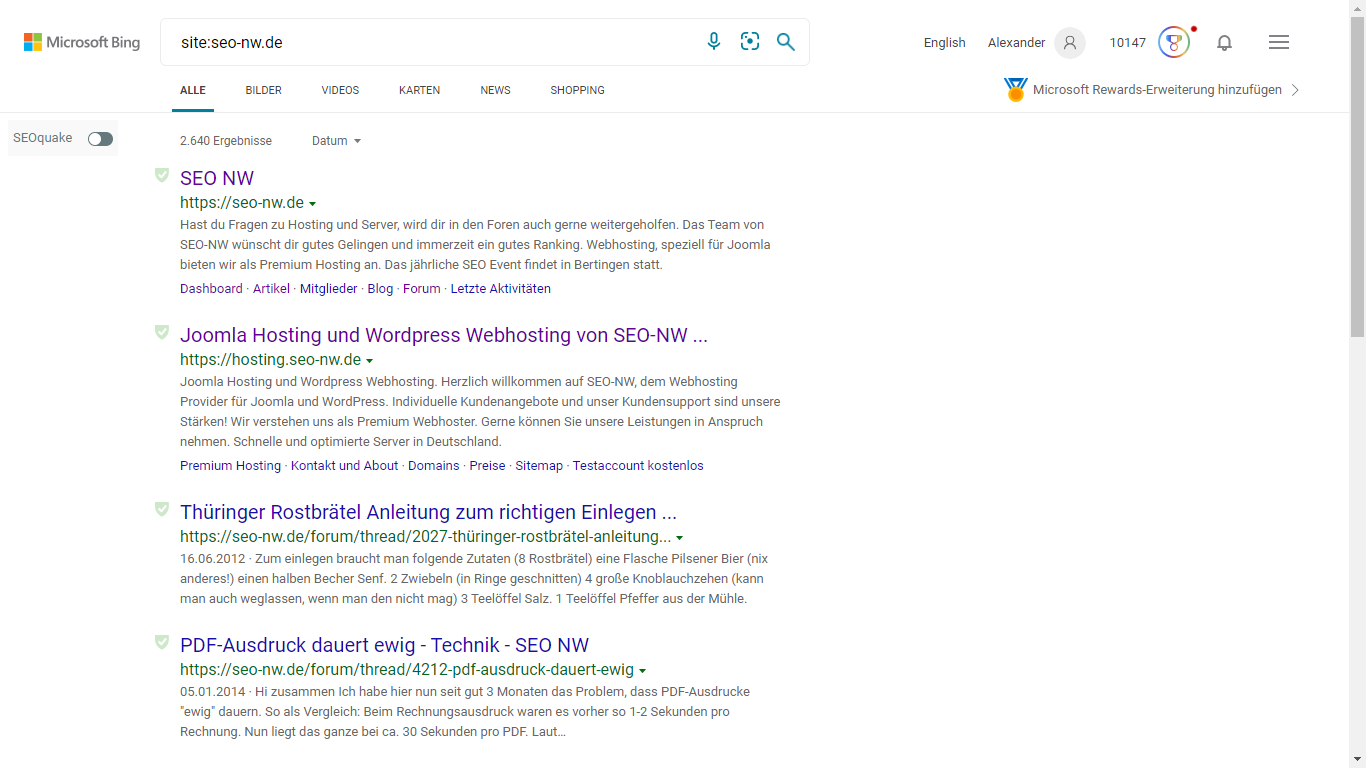Open the Datum filter dropdown
Screen dimensions: 1366x768
point(336,141)
